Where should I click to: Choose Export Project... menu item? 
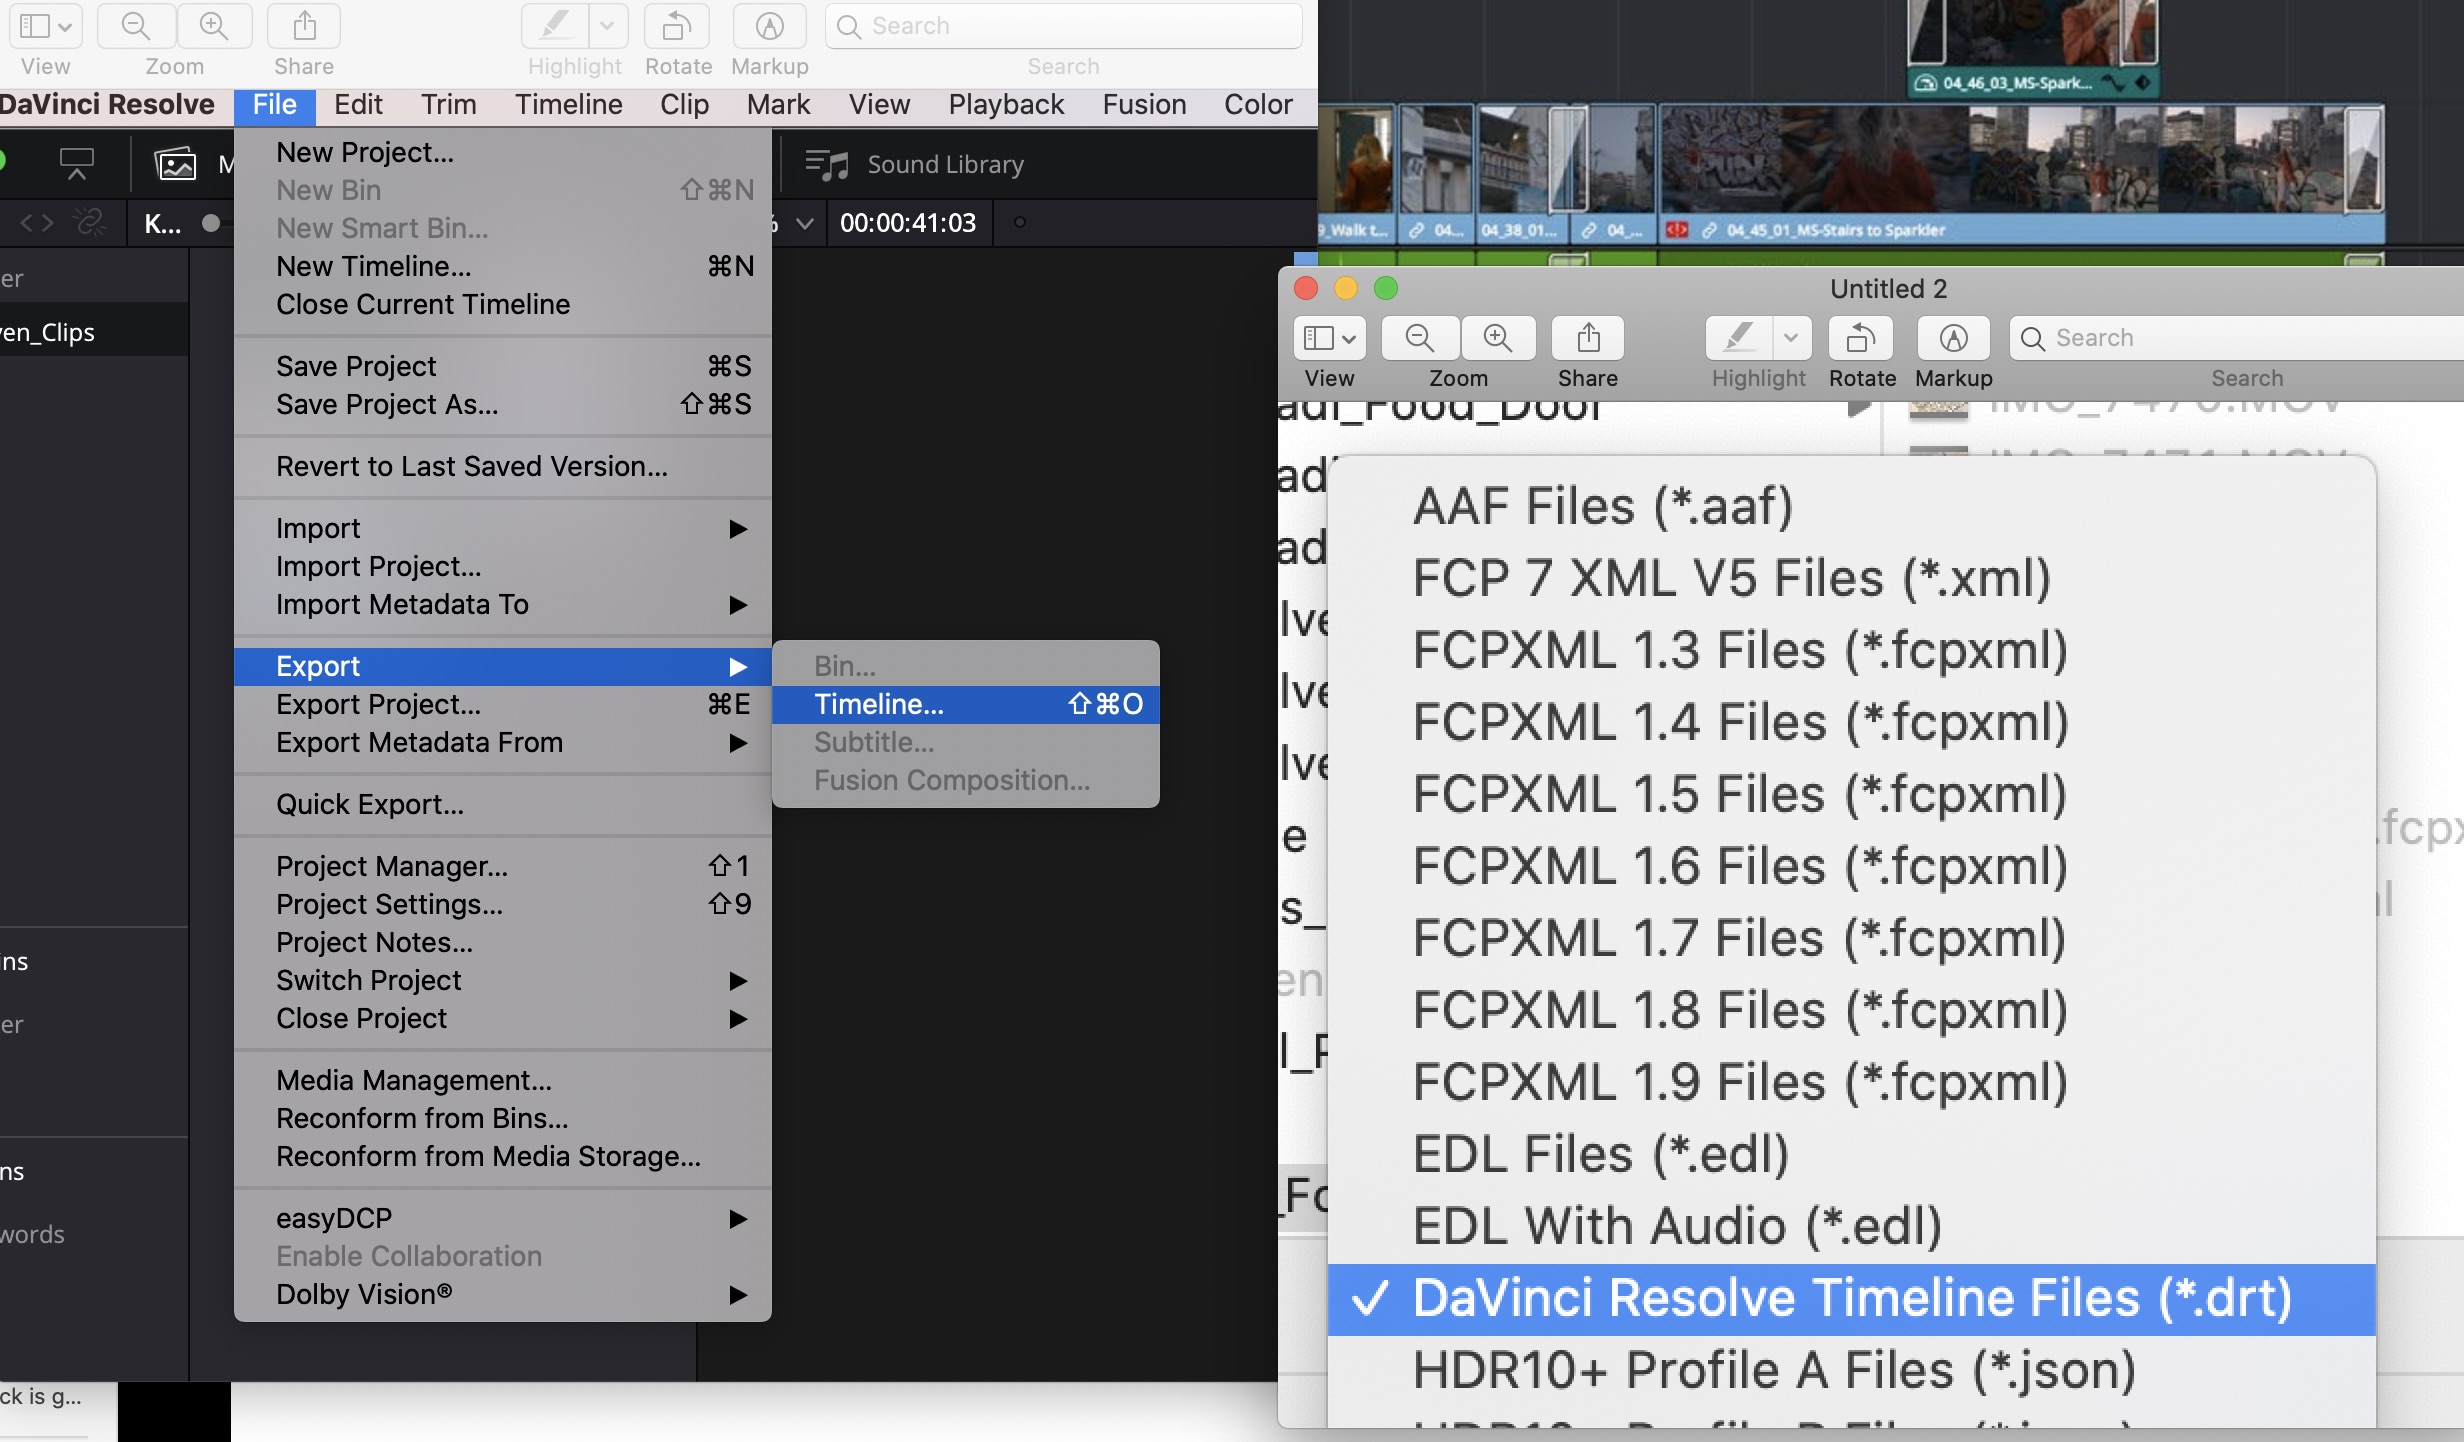pyautogui.click(x=503, y=704)
